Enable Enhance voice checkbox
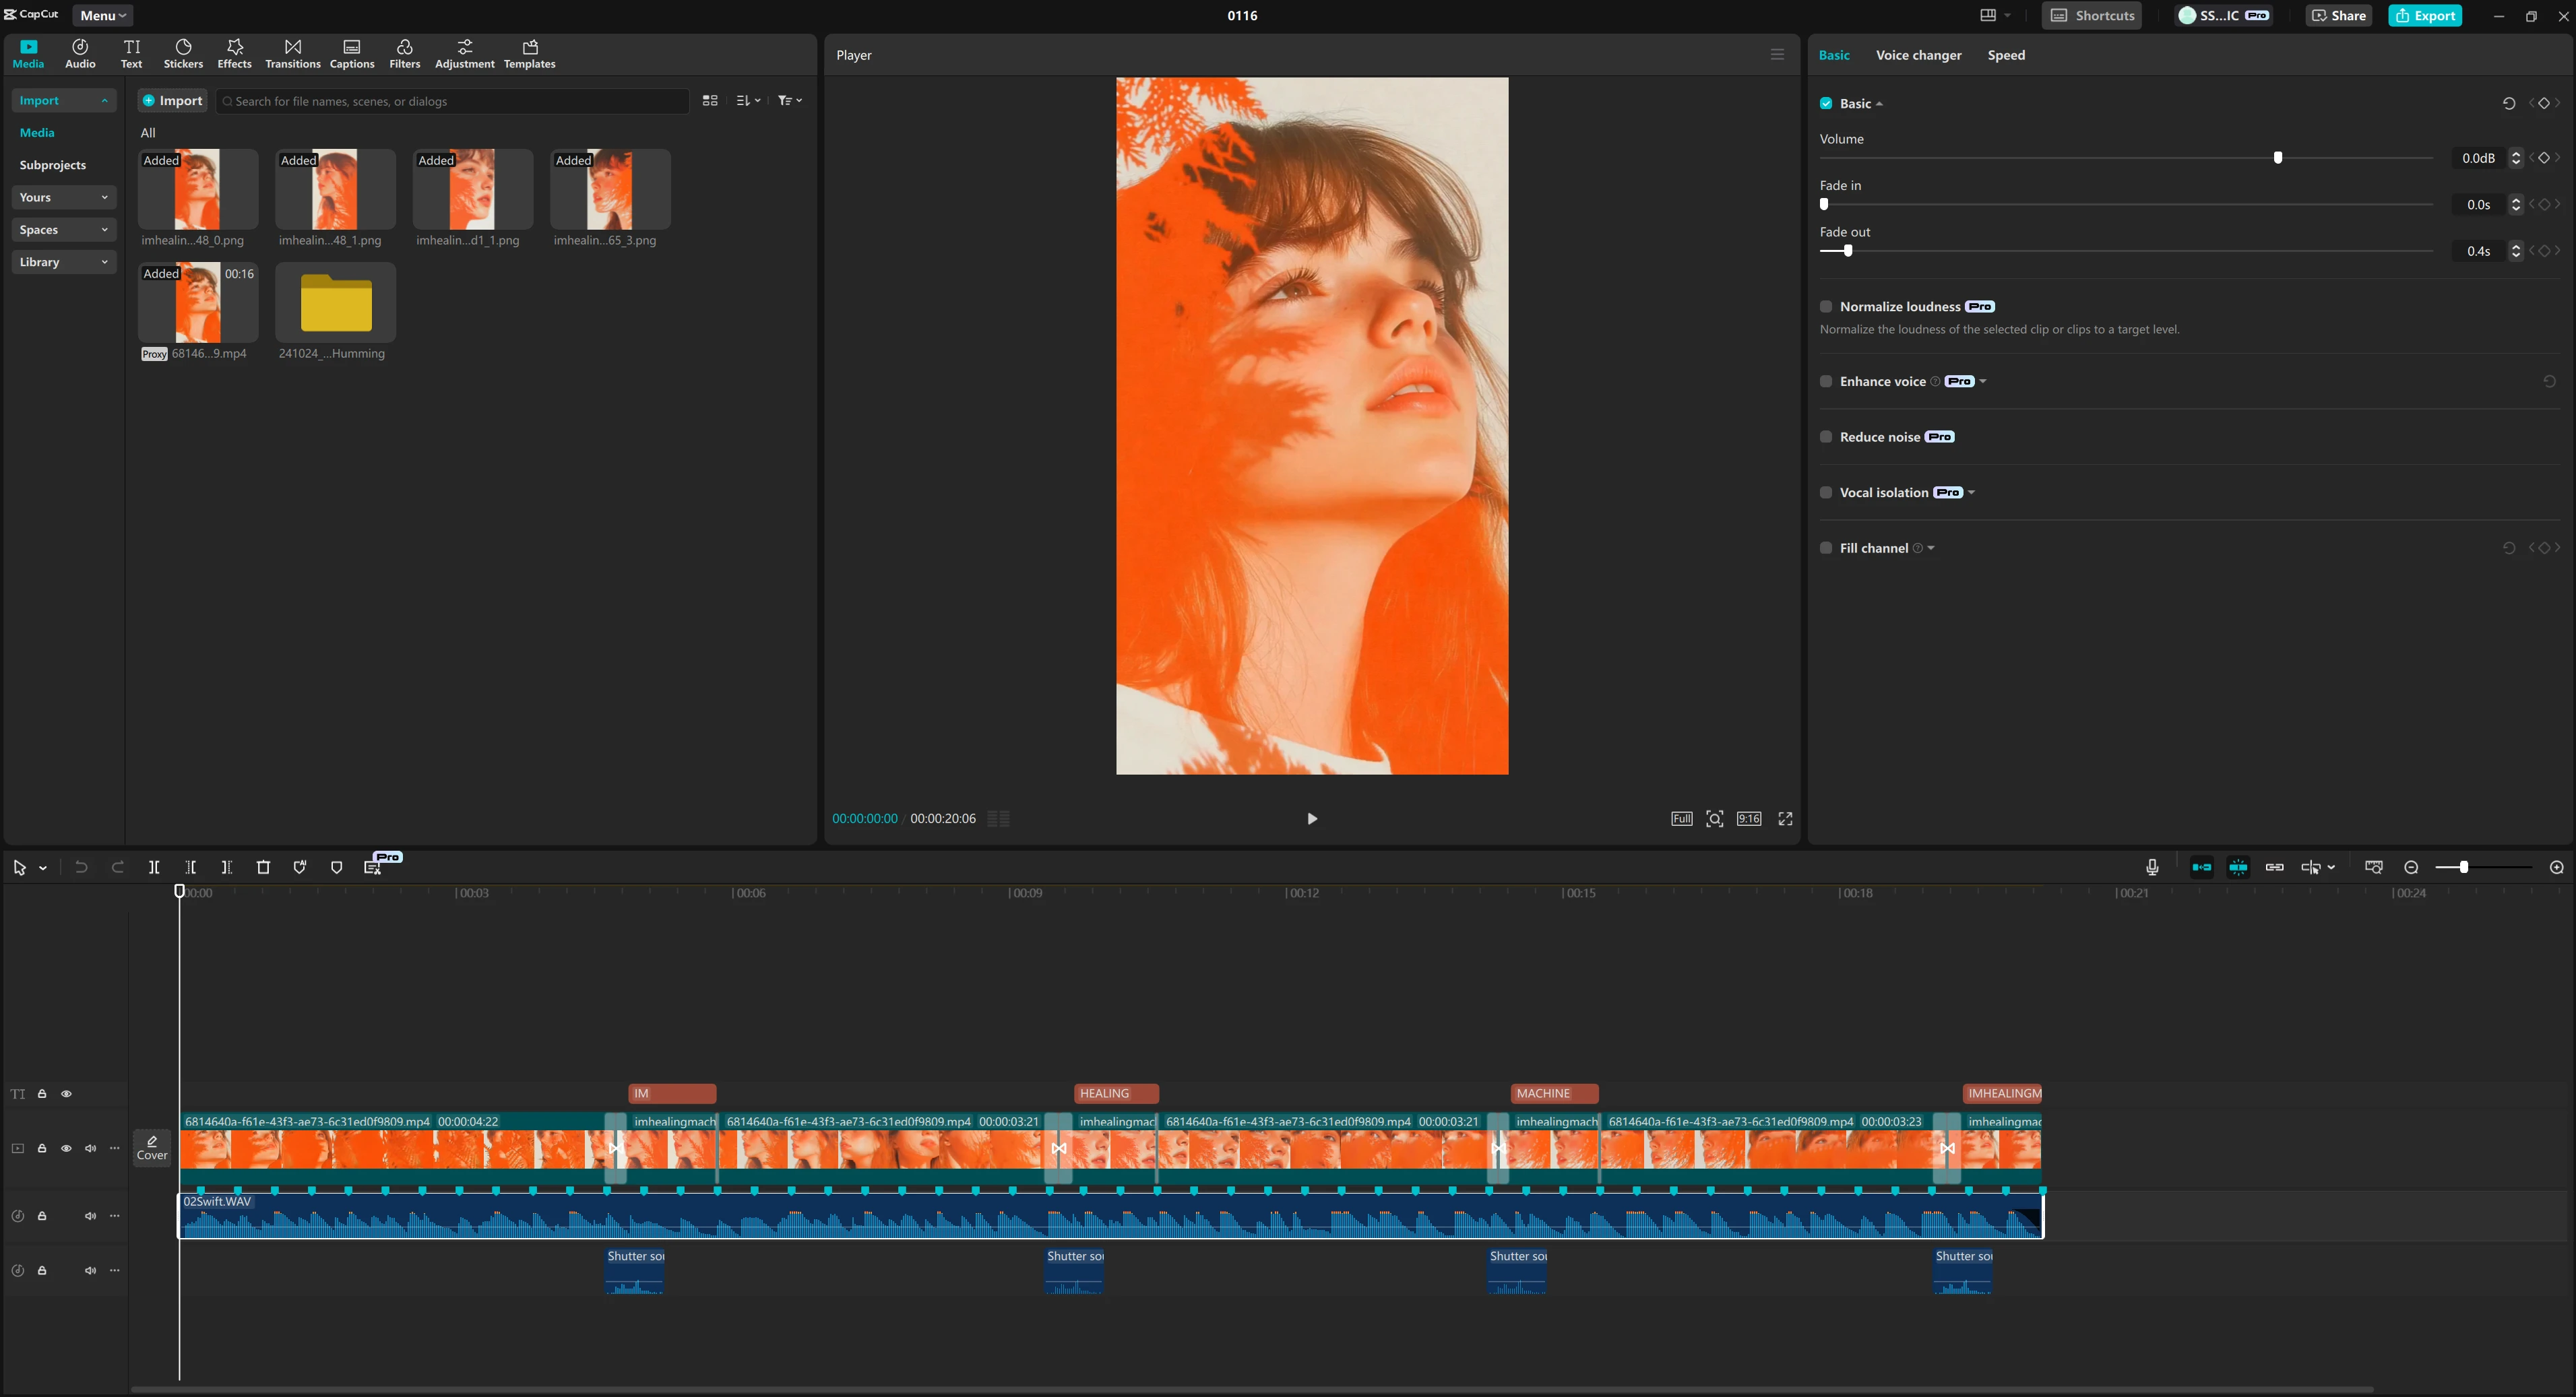The height and width of the screenshot is (1397, 2576). (x=1826, y=381)
